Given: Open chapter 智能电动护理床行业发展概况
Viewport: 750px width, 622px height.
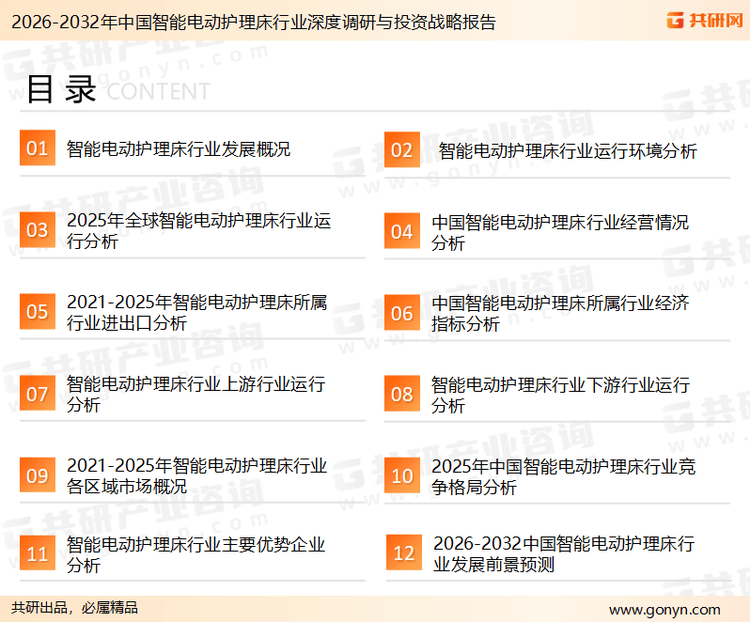Looking at the screenshot, I should point(178,150).
